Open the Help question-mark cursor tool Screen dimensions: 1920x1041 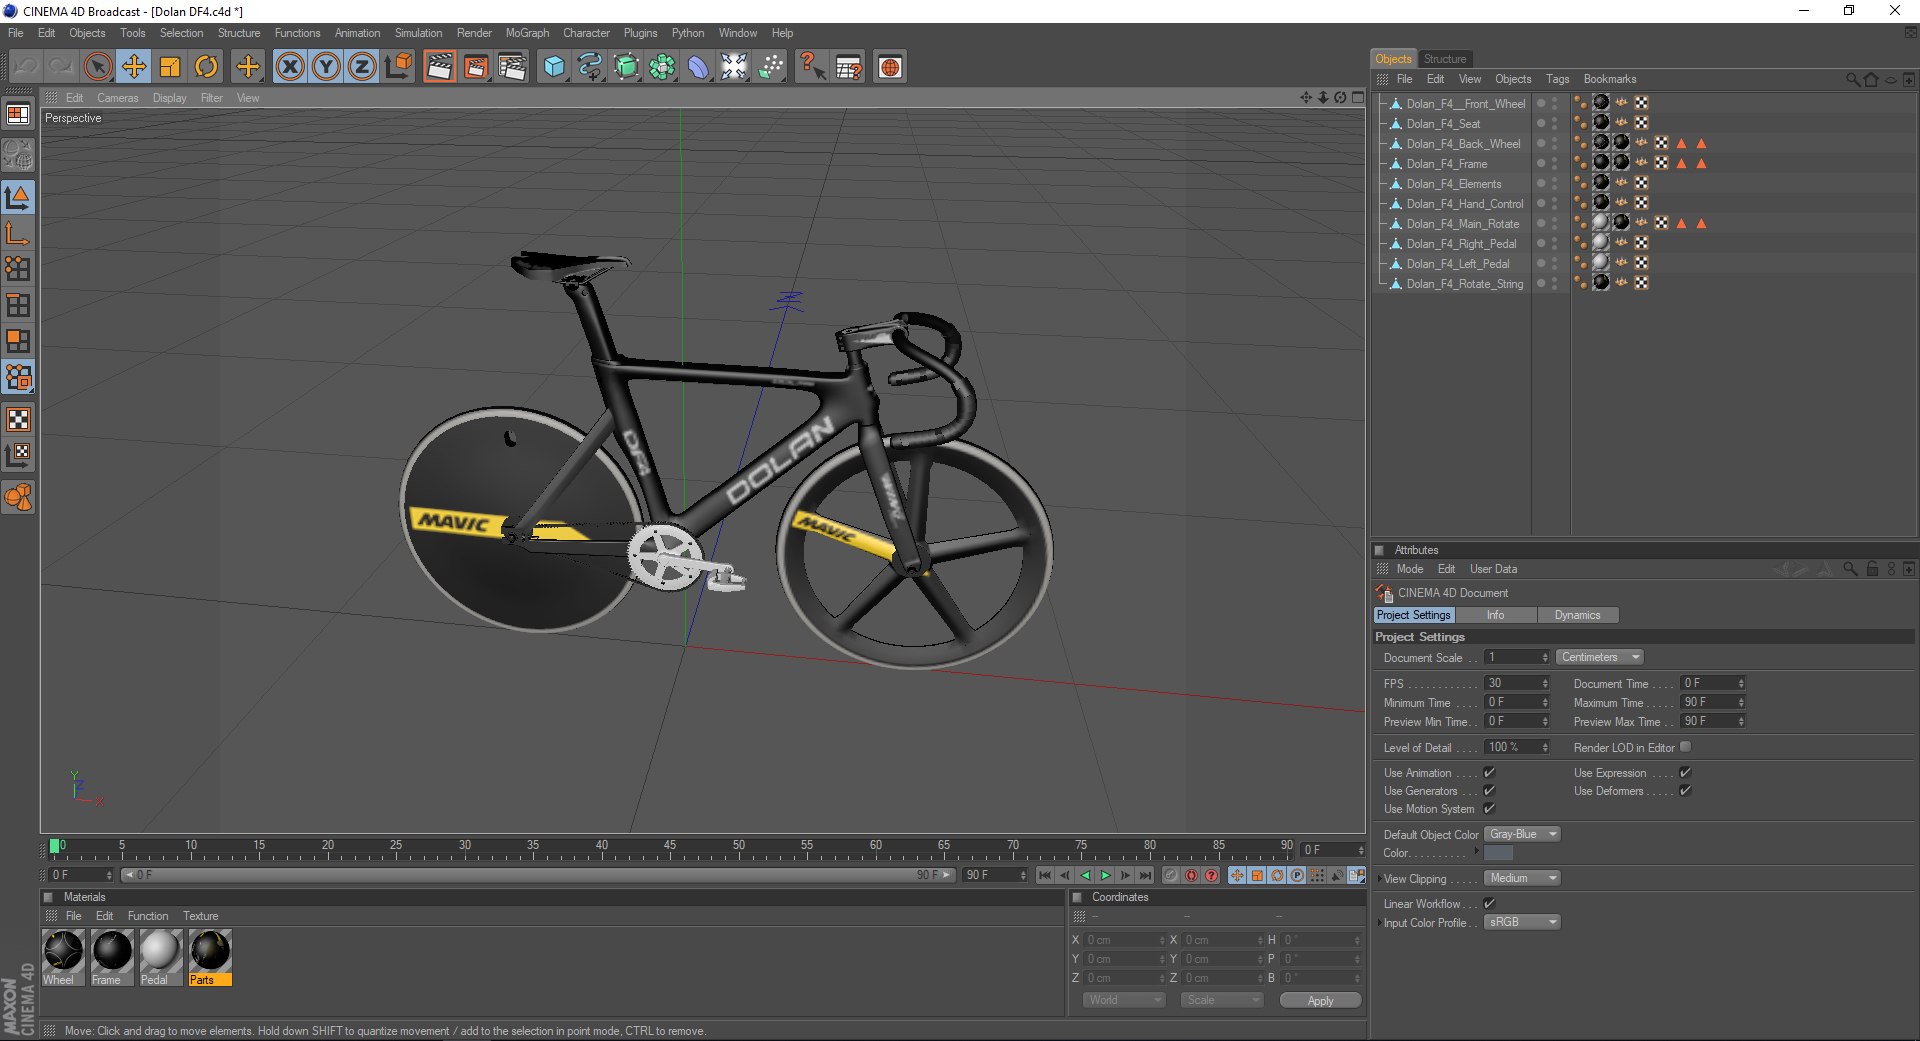(x=812, y=67)
